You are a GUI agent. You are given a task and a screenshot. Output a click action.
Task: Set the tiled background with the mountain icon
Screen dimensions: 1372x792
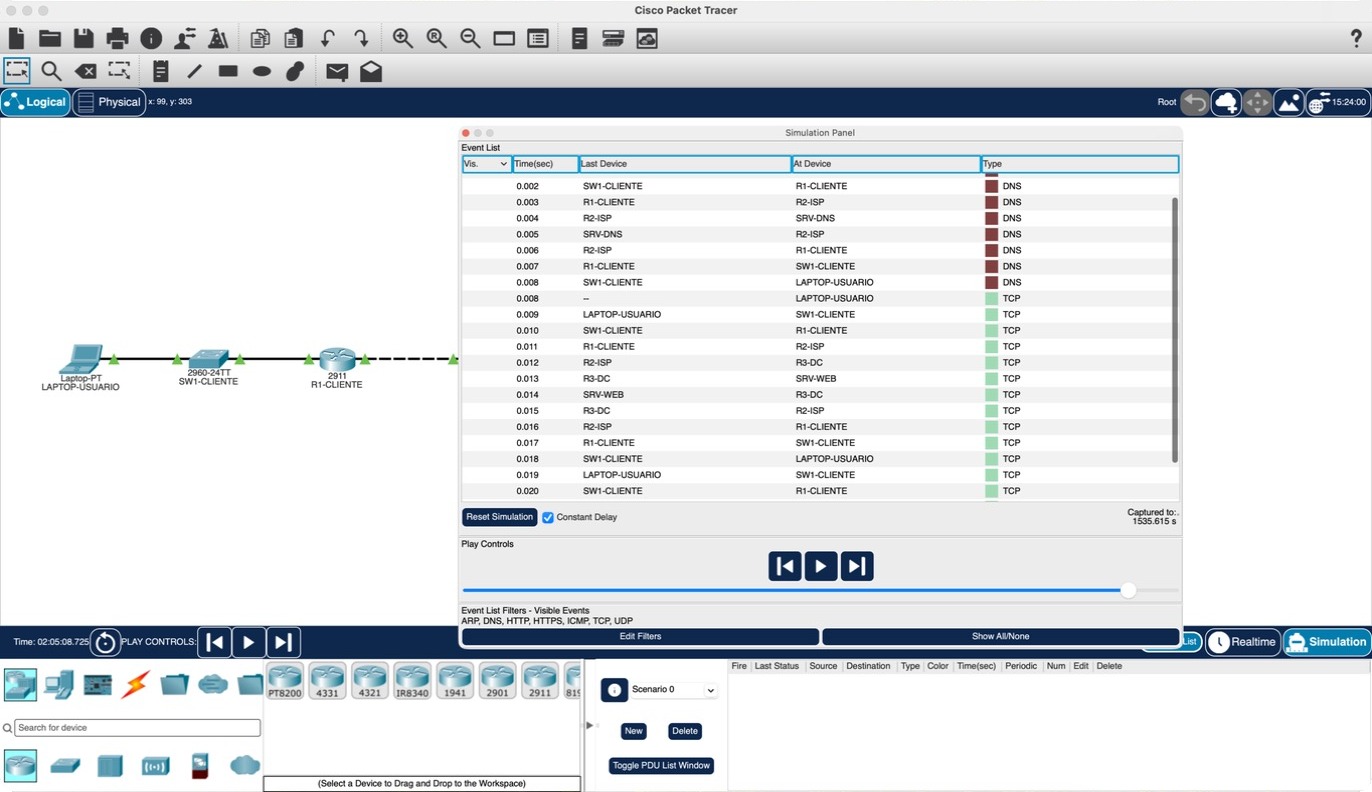pos(1289,102)
